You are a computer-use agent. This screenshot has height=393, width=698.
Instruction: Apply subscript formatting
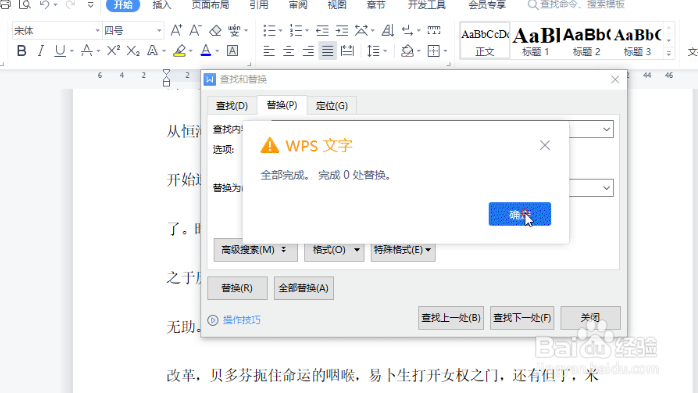133,51
